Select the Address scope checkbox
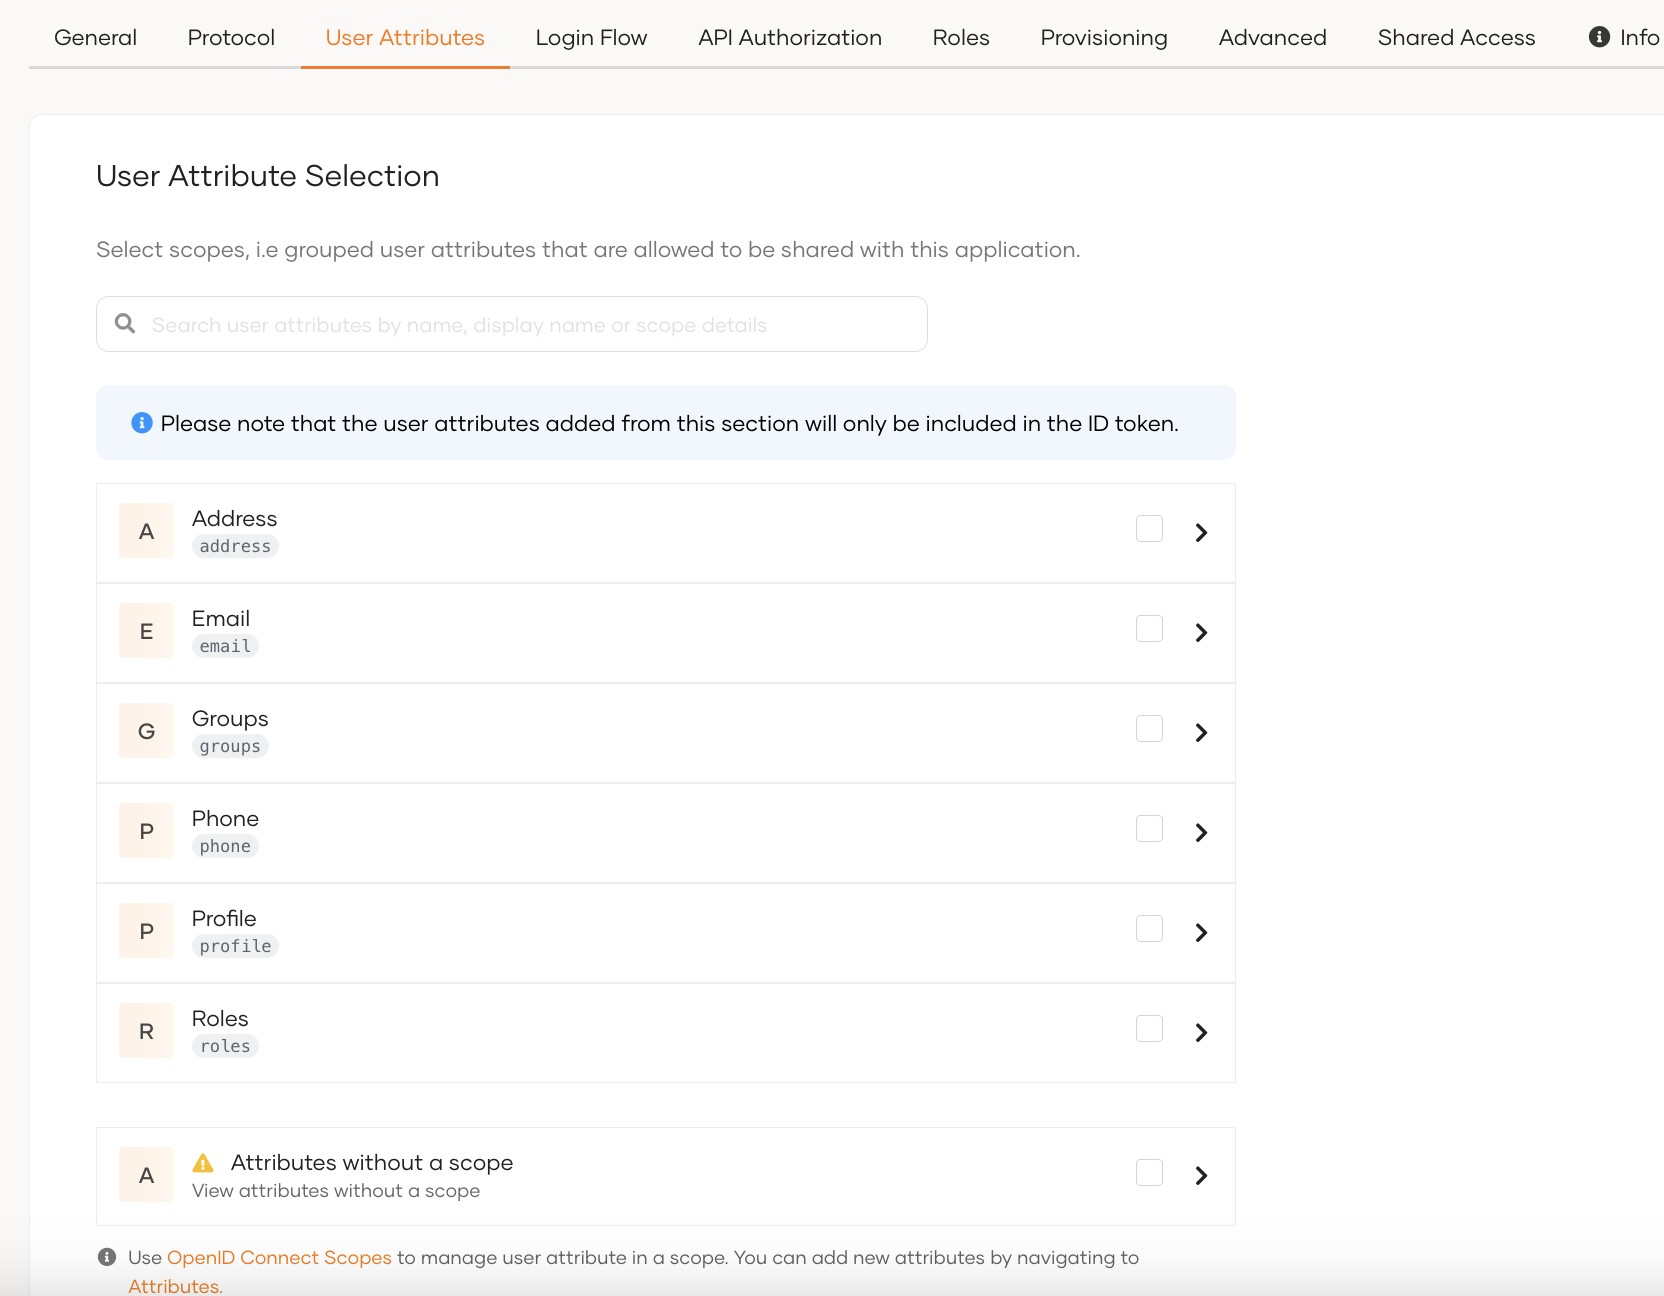 pyautogui.click(x=1149, y=529)
